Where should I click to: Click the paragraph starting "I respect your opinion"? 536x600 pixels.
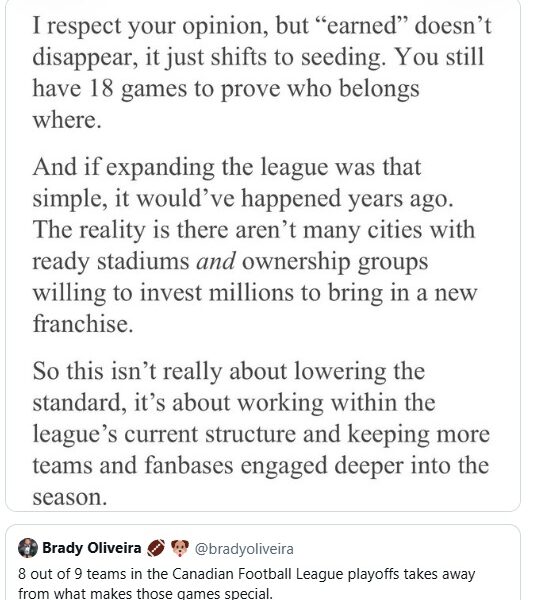click(262, 73)
